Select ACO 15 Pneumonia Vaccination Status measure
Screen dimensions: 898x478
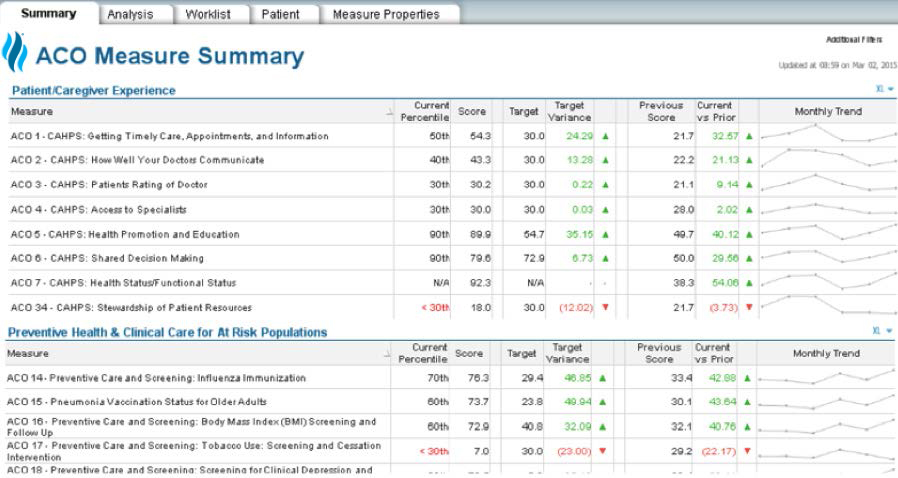(137, 402)
